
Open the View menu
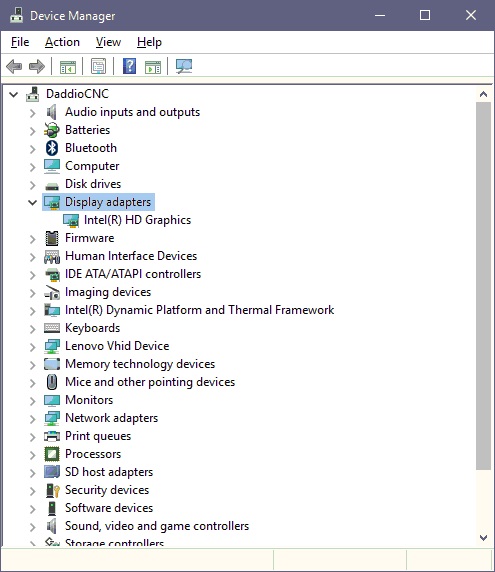point(108,42)
